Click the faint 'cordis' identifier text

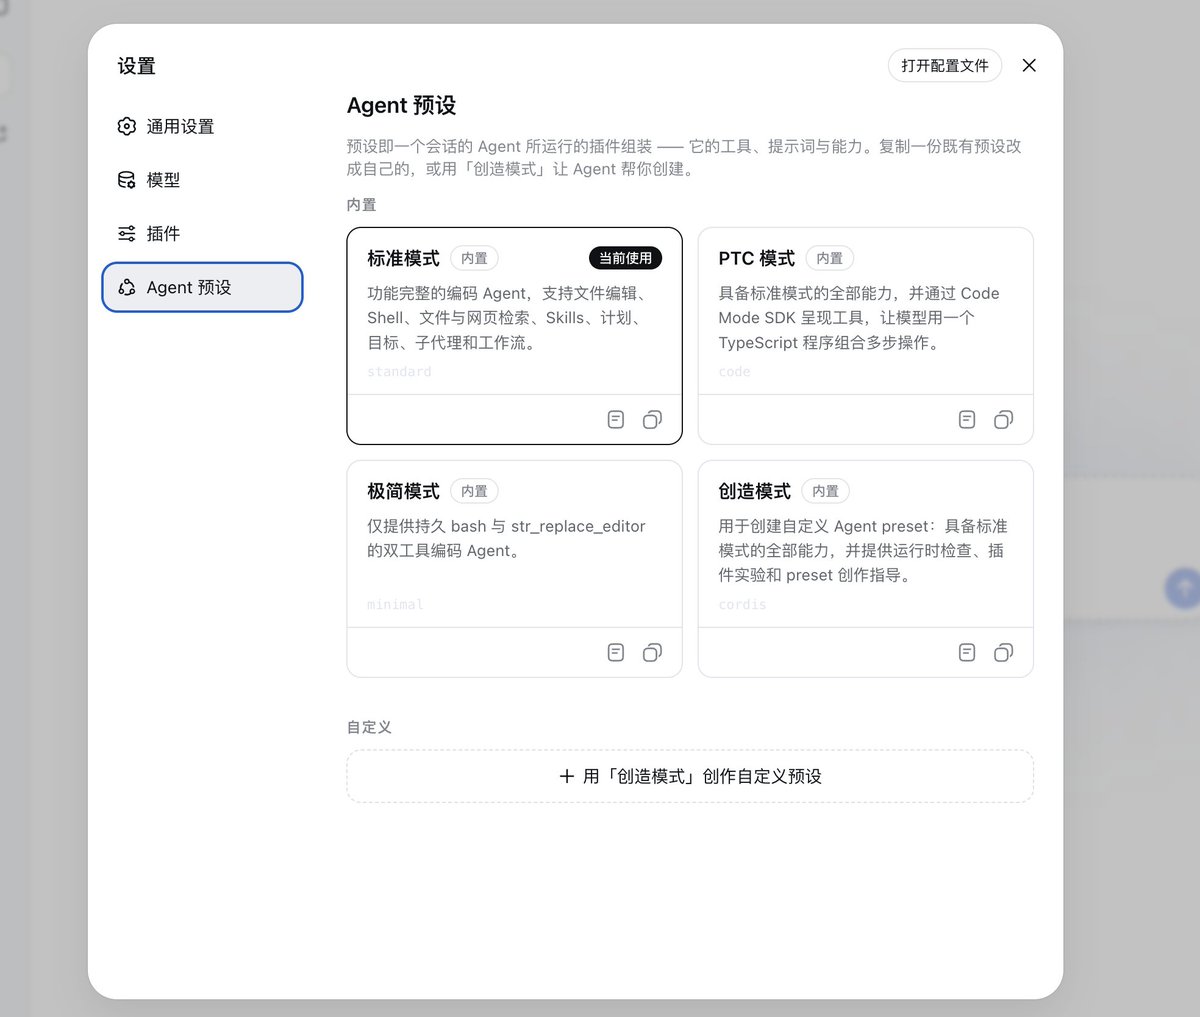click(742, 604)
